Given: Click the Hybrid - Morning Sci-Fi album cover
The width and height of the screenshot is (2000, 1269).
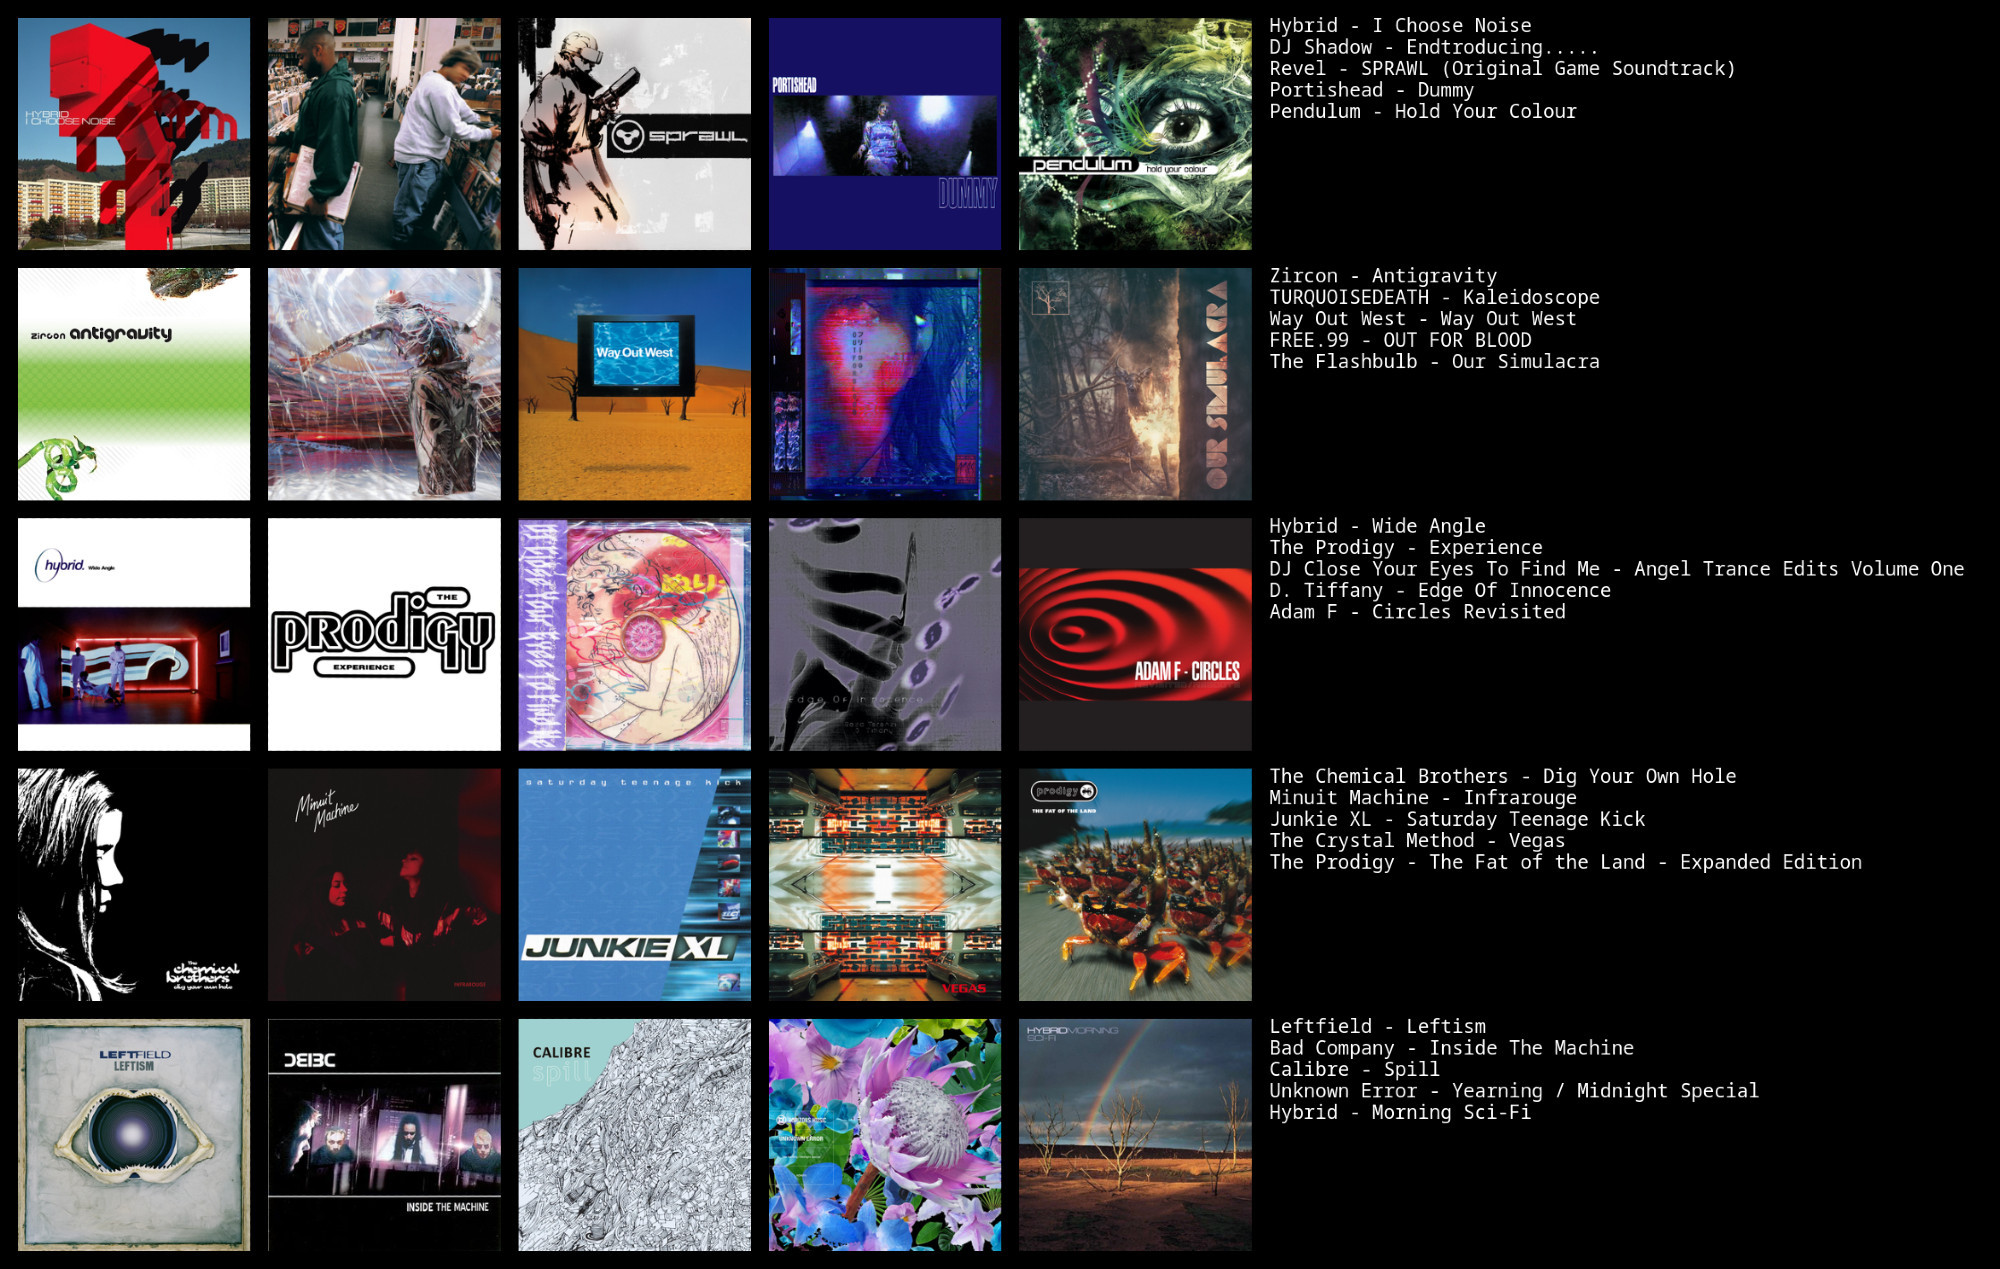Looking at the screenshot, I should pyautogui.click(x=1130, y=1144).
